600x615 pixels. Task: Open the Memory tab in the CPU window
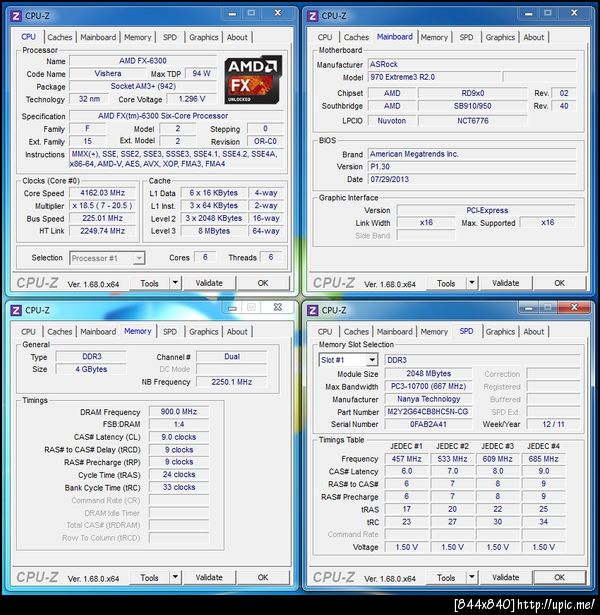(138, 37)
